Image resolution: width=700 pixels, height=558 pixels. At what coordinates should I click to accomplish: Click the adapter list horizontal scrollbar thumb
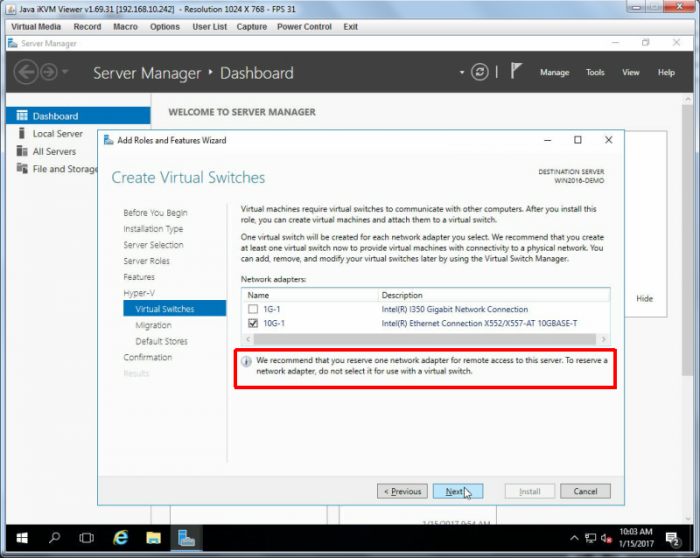tap(425, 339)
